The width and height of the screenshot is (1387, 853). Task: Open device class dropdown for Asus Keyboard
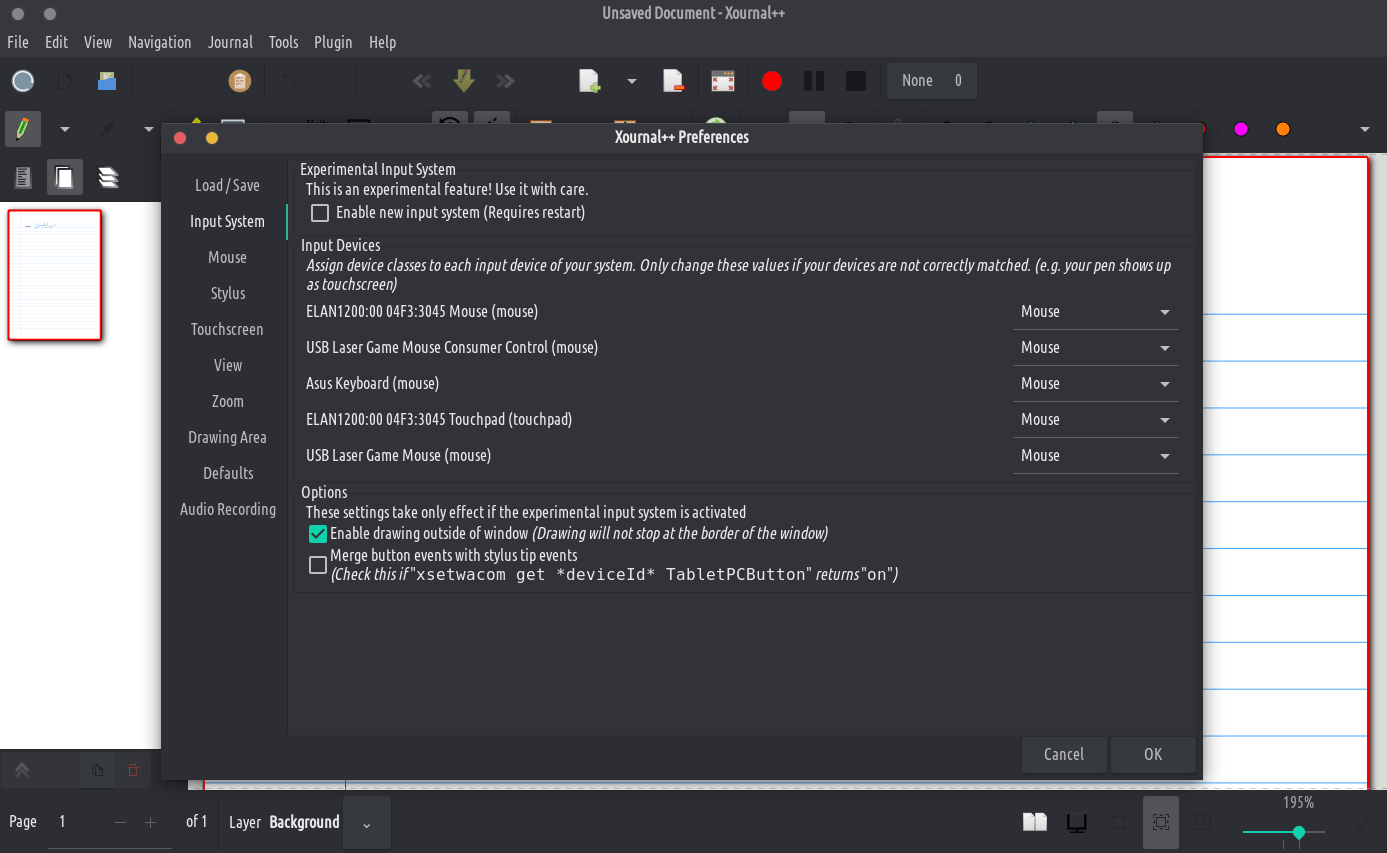point(1095,384)
